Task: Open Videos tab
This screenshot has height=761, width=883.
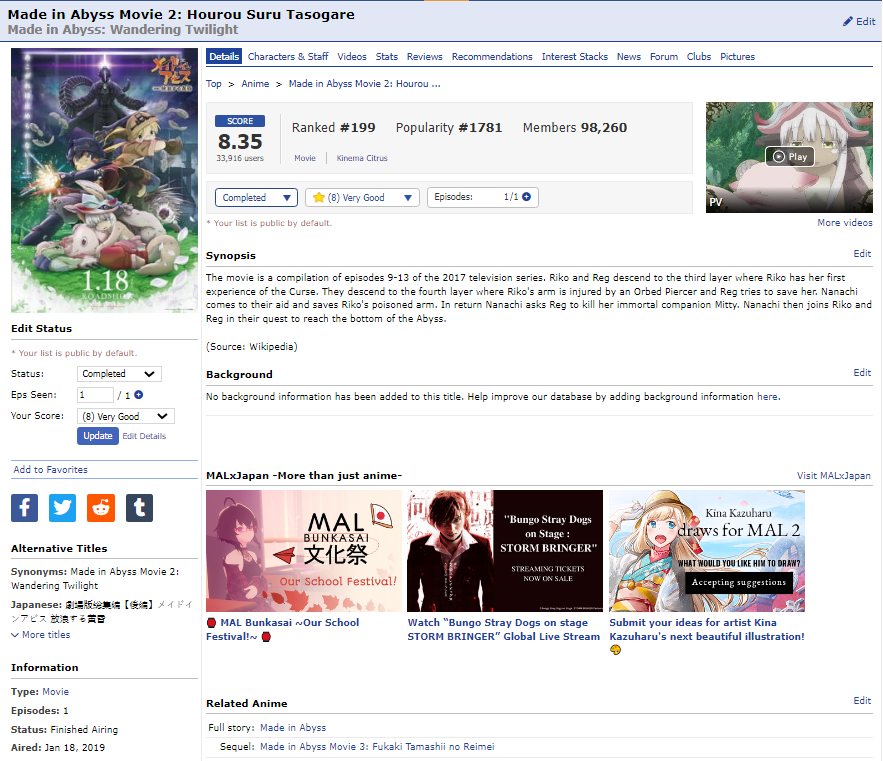Action: 352,56
